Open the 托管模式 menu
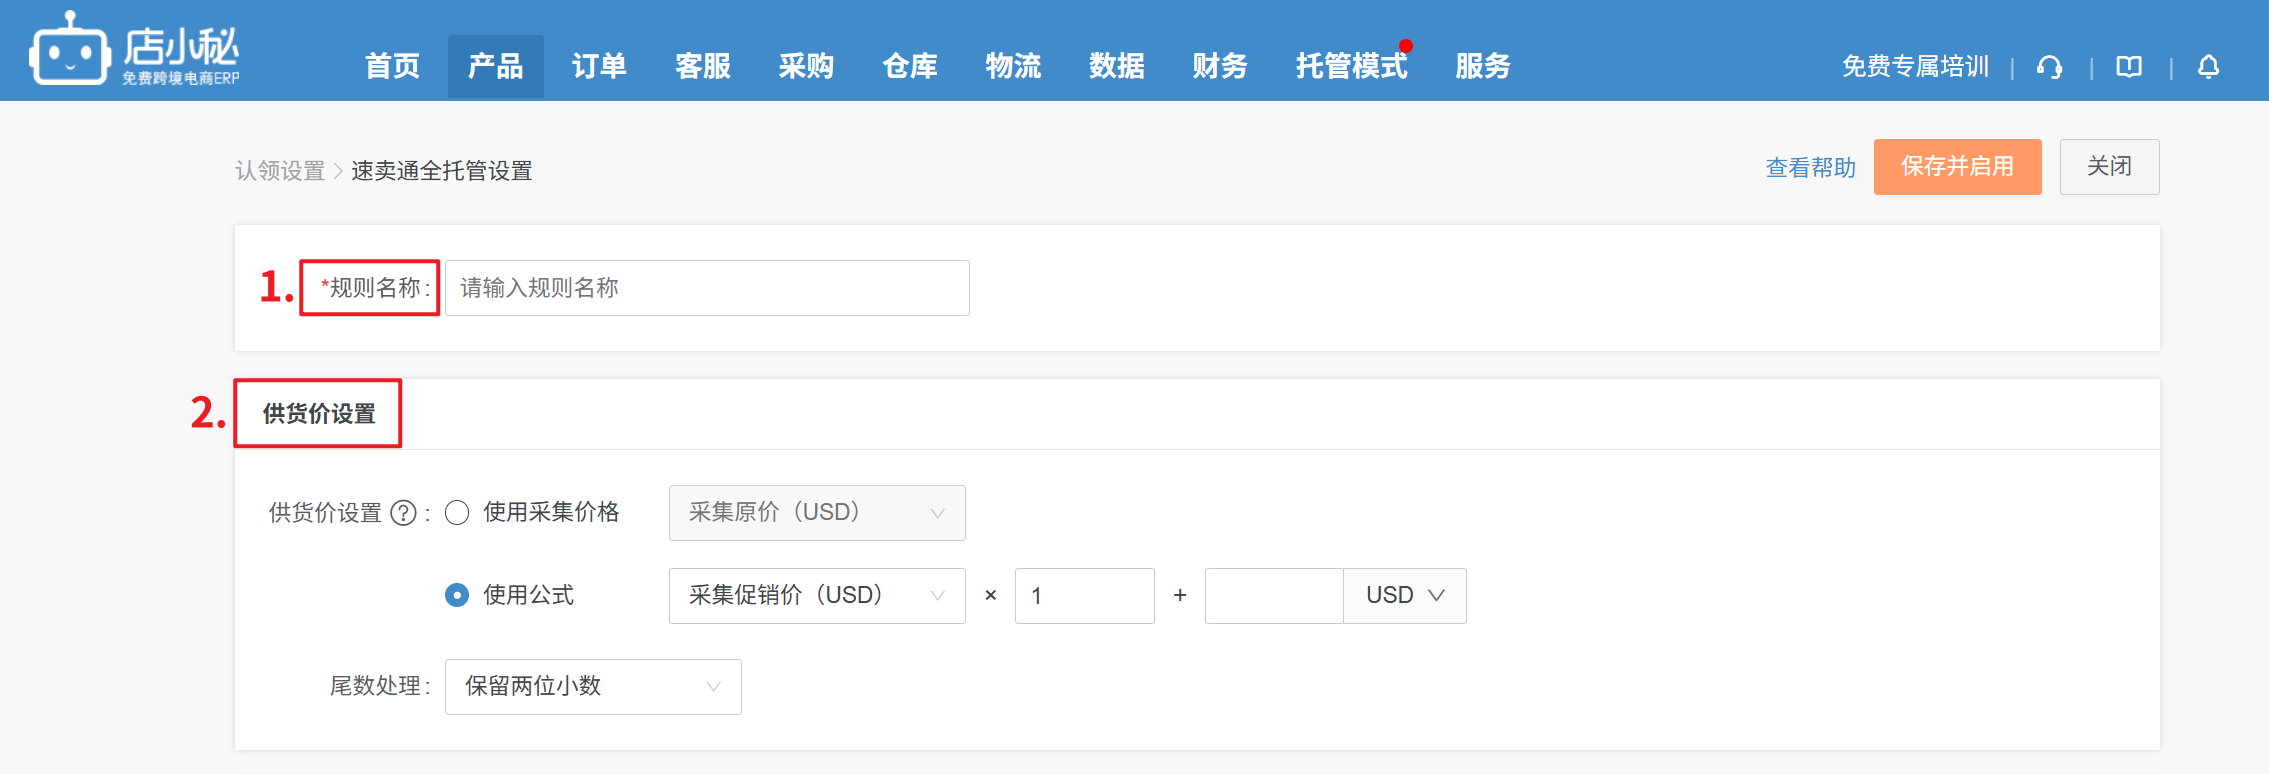Viewport: 2269px width, 774px height. 1351,67
